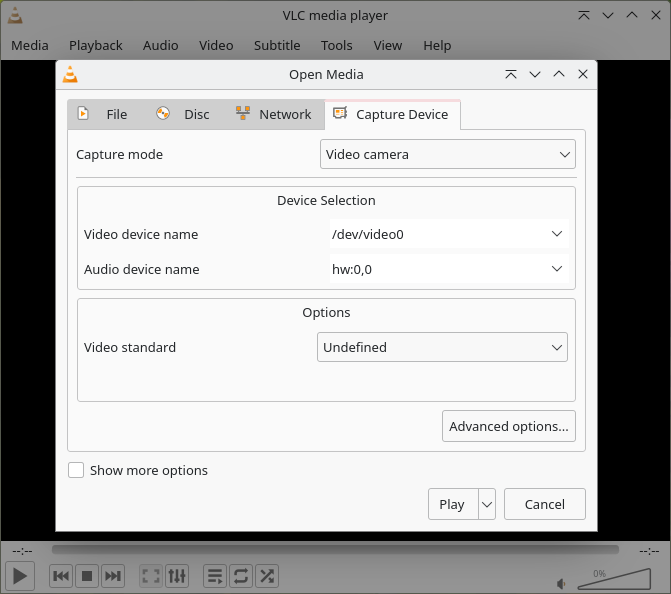Viewport: 671px width, 594px height.
Task: Open the Video standard dropdown
Action: pyautogui.click(x=442, y=347)
